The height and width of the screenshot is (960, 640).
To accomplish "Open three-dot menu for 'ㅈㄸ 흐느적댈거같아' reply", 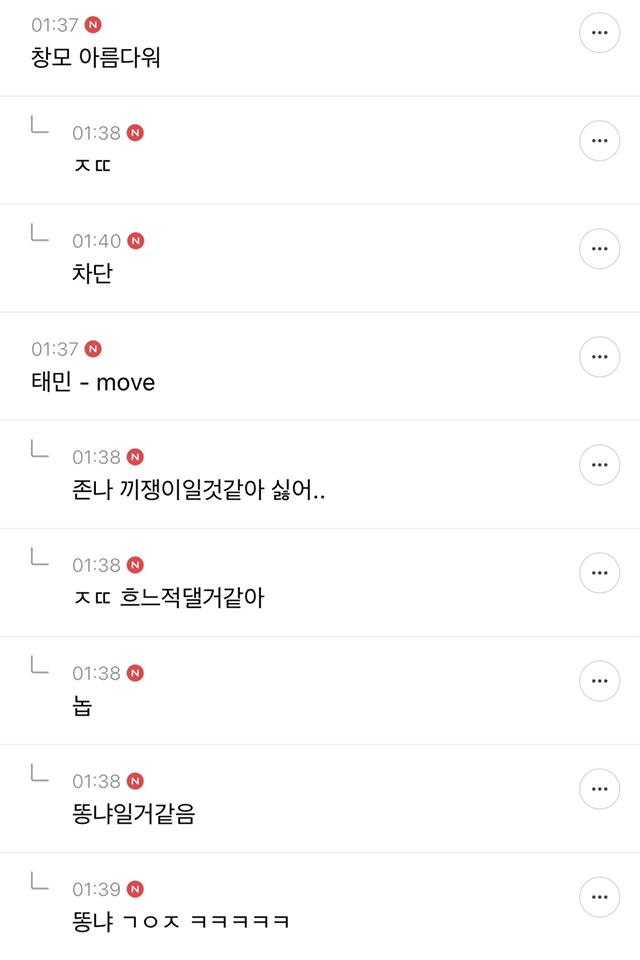I will pyautogui.click(x=599, y=573).
